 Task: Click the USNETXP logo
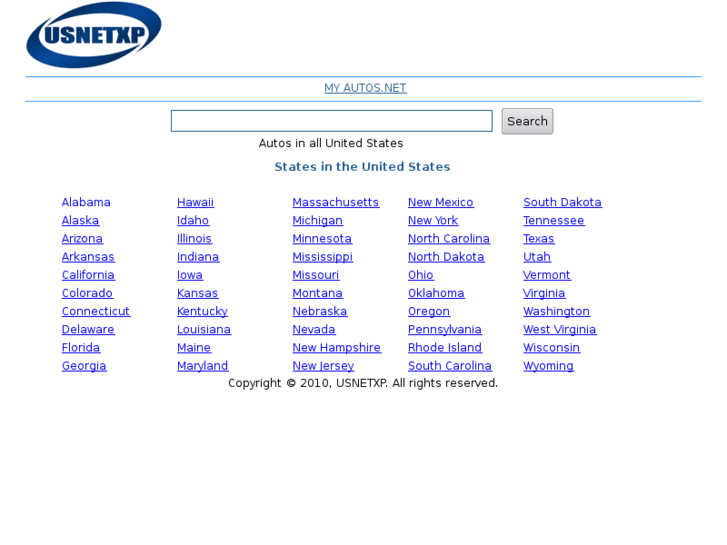[x=94, y=35]
